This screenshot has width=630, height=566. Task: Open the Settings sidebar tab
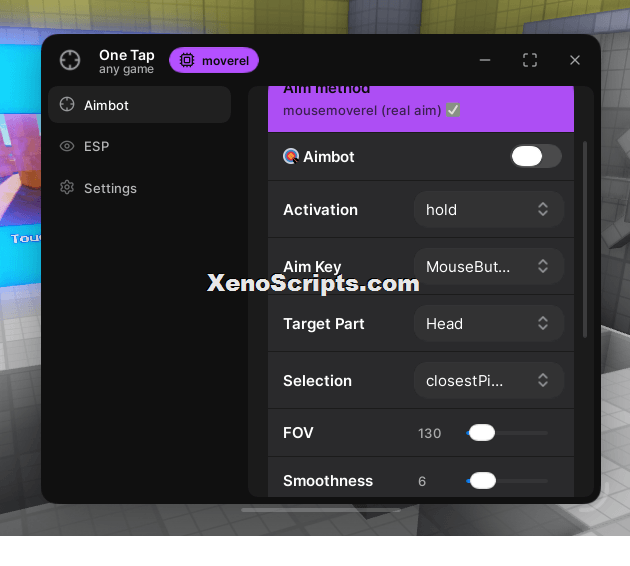coord(139,188)
